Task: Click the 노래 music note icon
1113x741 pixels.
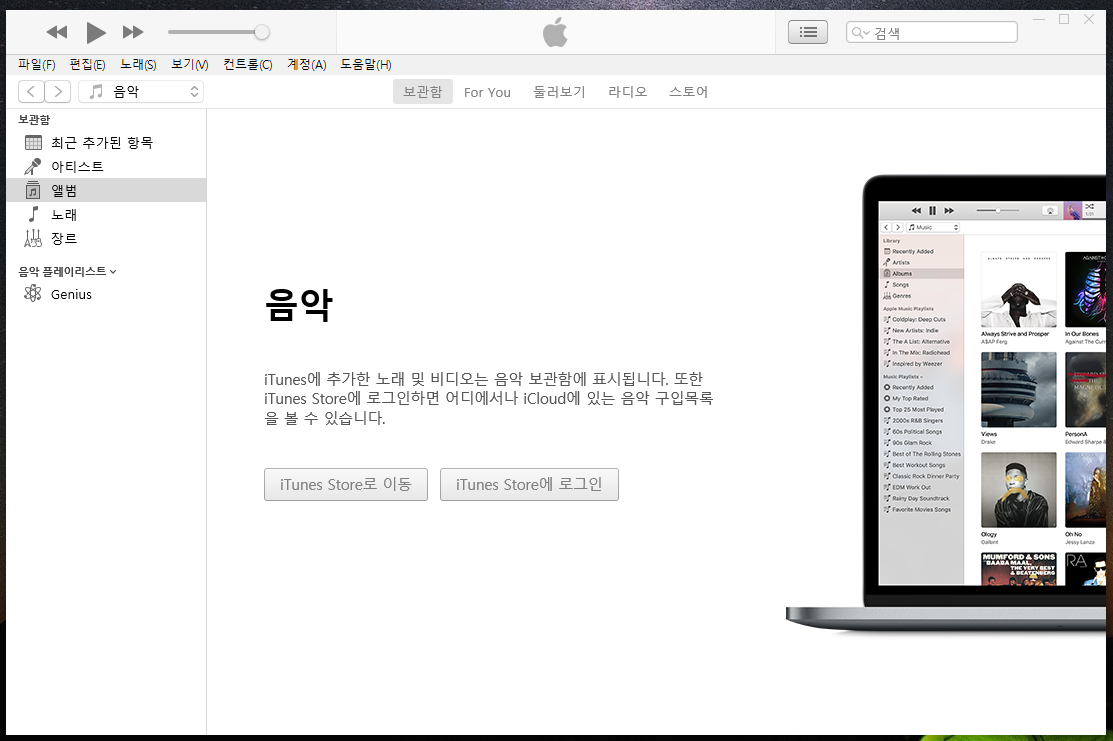Action: (33, 214)
